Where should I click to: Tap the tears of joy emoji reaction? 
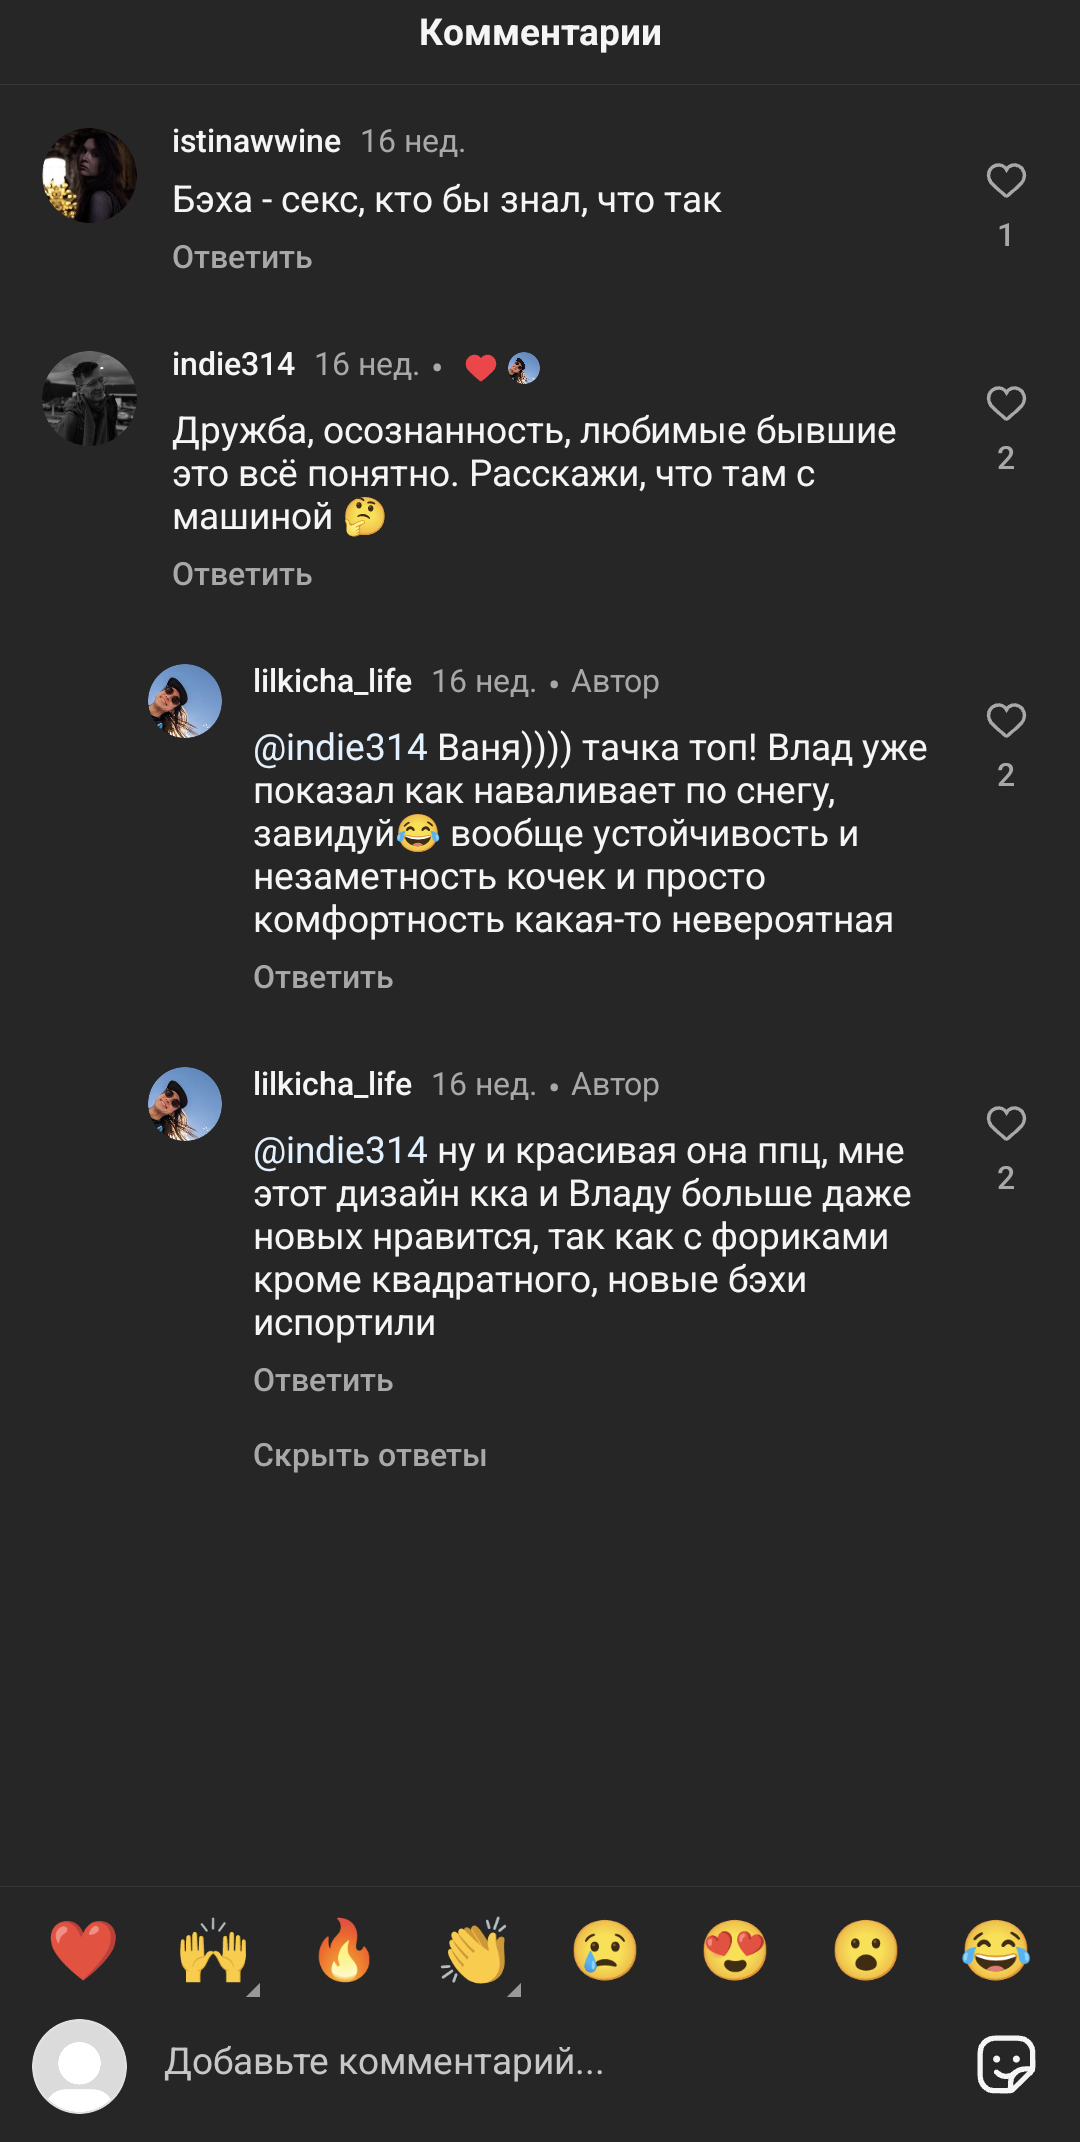[x=996, y=1950]
